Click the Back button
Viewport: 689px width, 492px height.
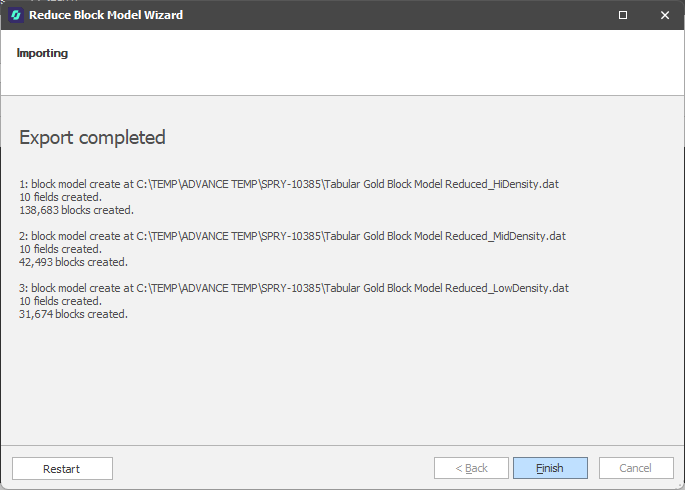pyautogui.click(x=471, y=468)
